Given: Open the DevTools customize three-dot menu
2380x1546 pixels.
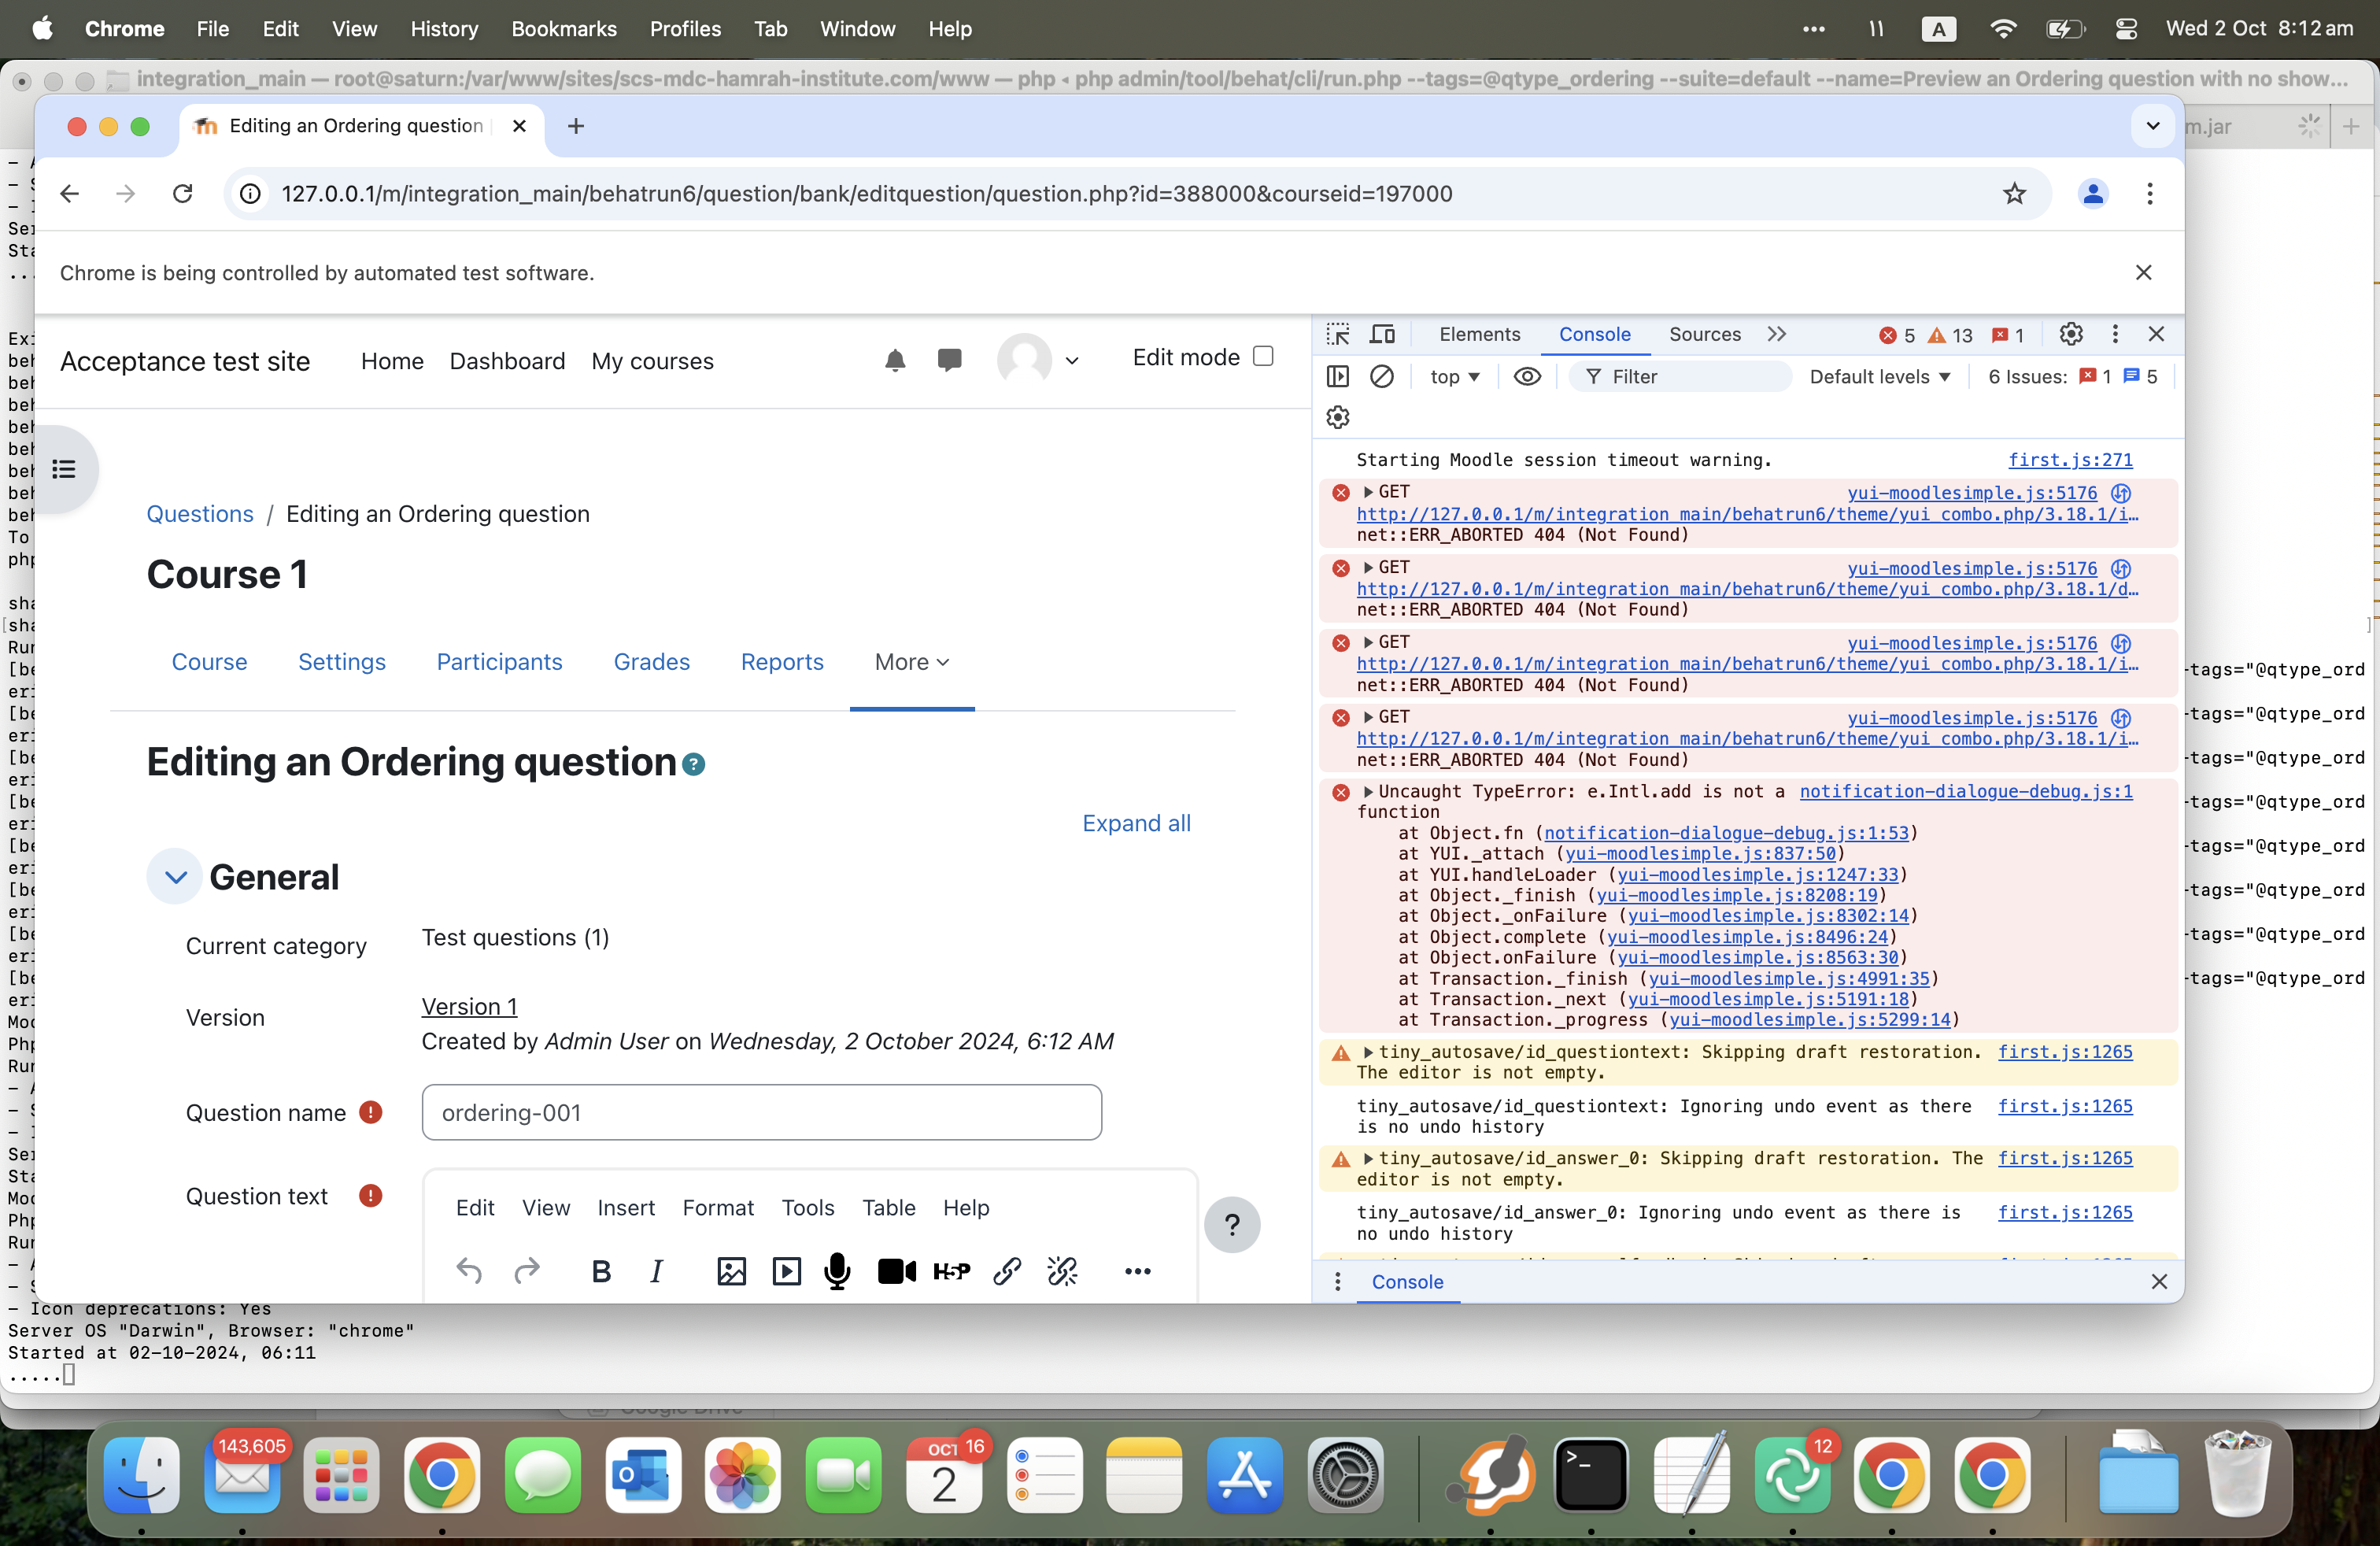Looking at the screenshot, I should click(2115, 335).
